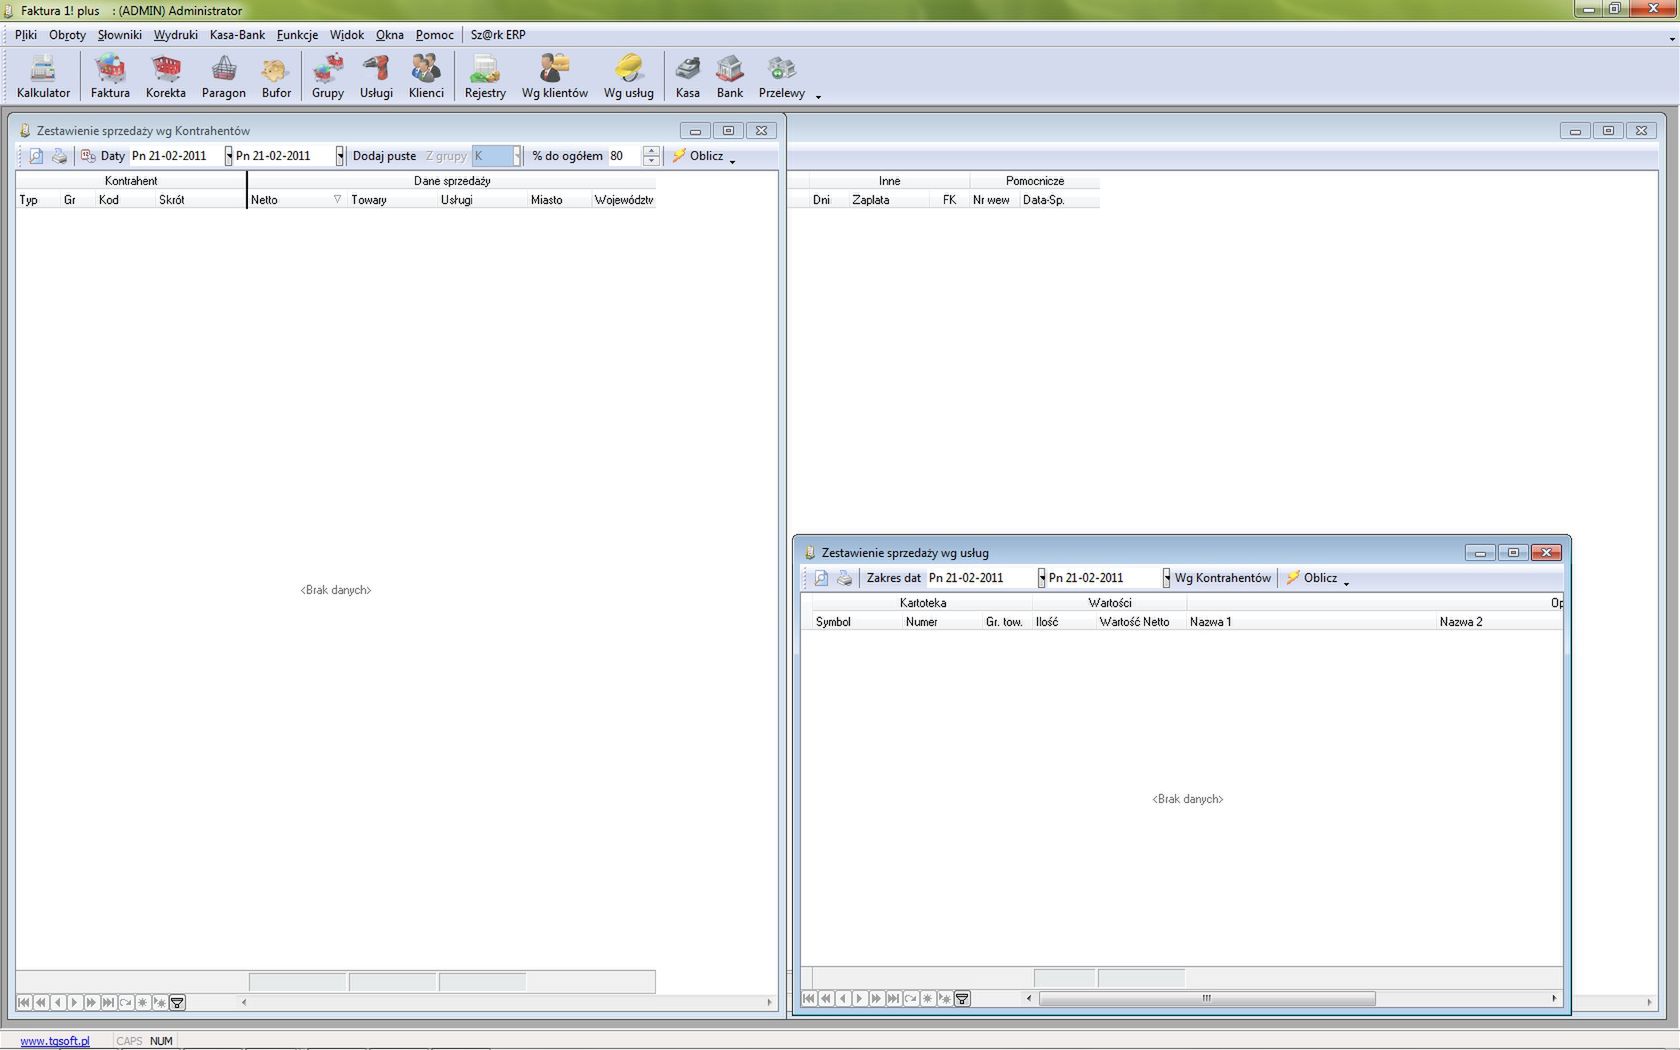Create a new Faktura from toolbar
The width and height of the screenshot is (1680, 1050).
click(x=110, y=77)
